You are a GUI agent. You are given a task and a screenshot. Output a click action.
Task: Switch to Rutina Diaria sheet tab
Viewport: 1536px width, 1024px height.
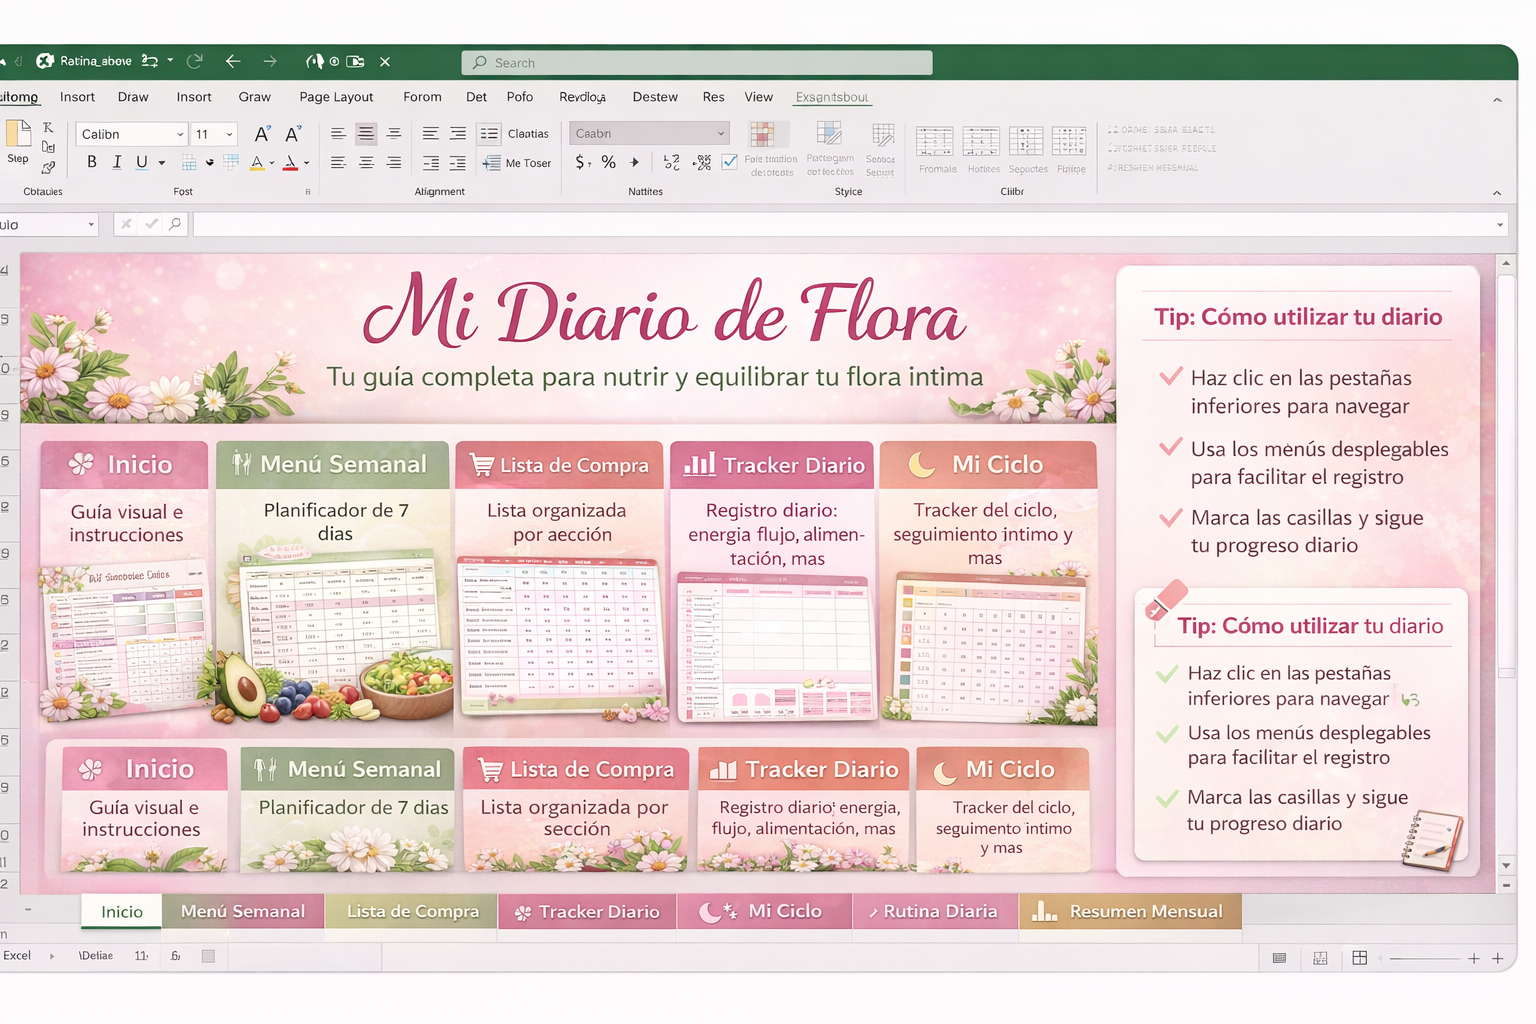[x=935, y=911]
